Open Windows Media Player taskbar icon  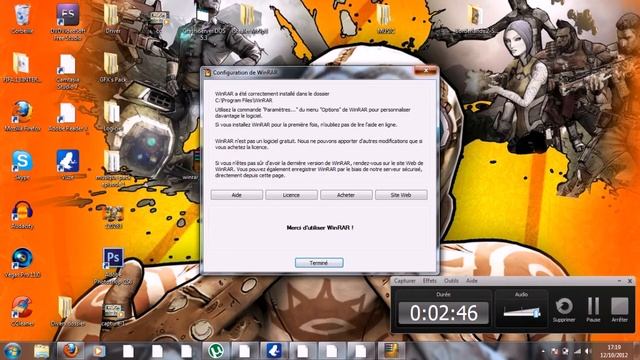pyautogui.click(x=99, y=351)
